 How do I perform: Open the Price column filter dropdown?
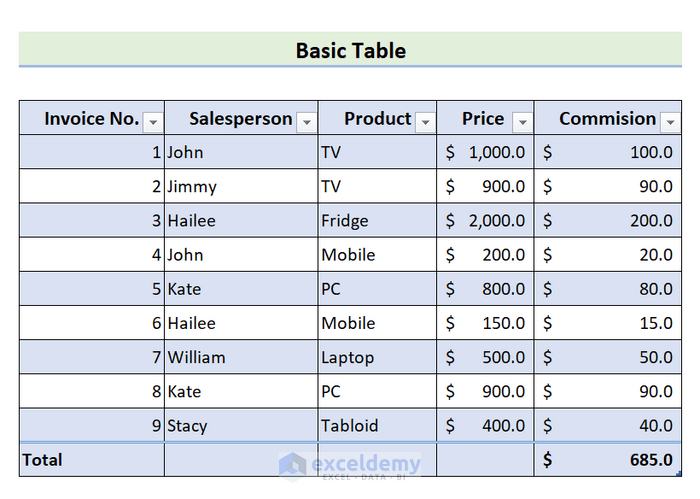pyautogui.click(x=522, y=122)
